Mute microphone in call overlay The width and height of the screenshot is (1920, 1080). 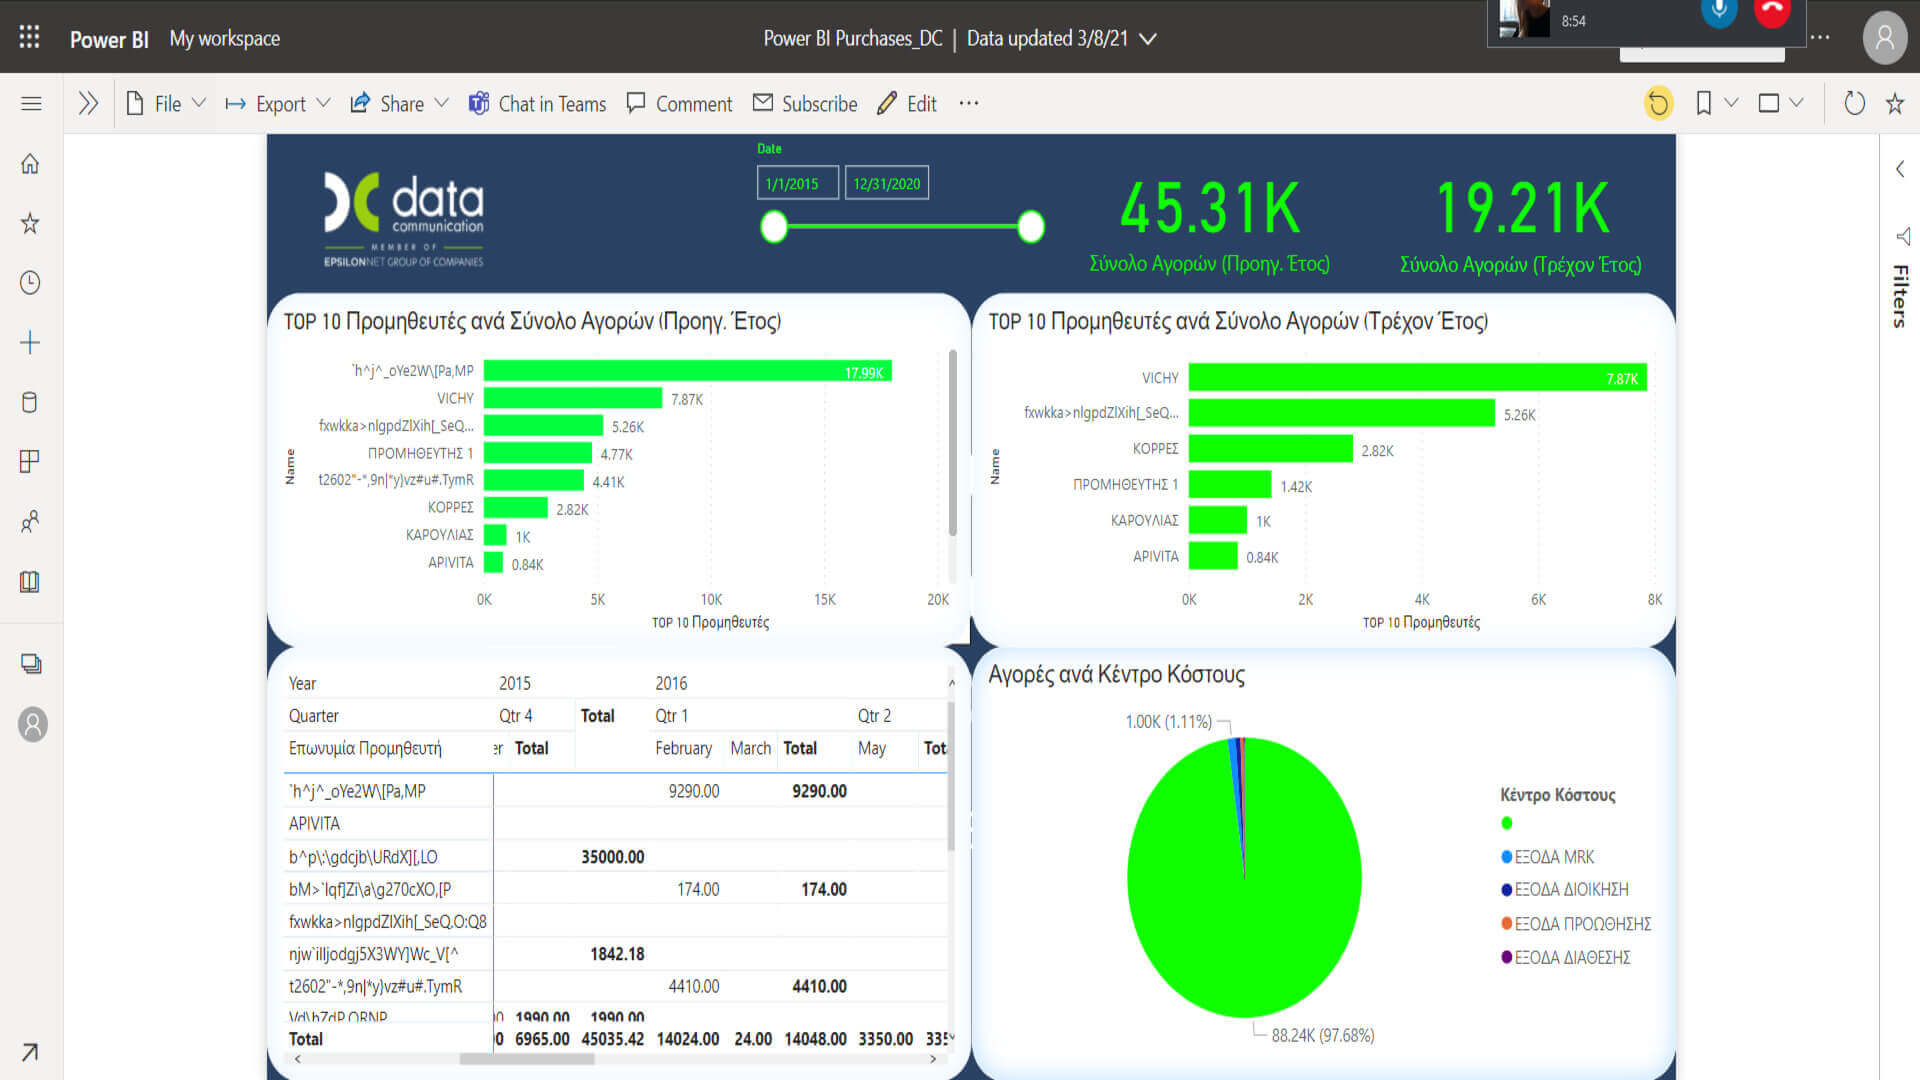pyautogui.click(x=1719, y=12)
